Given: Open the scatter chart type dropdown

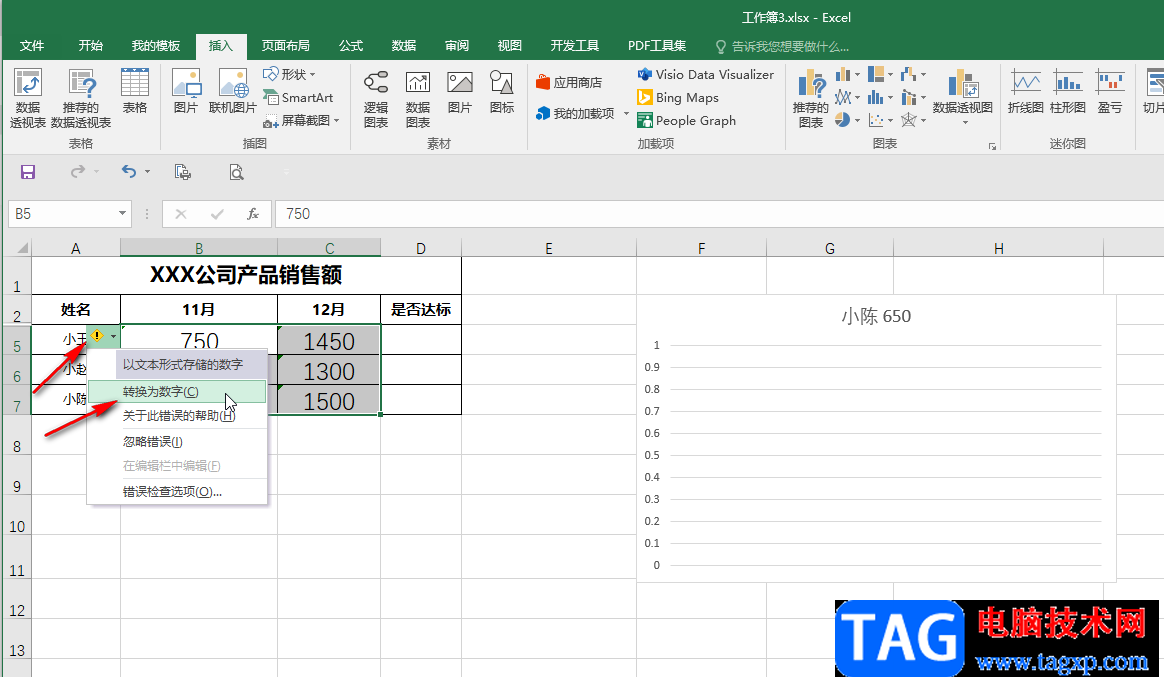Looking at the screenshot, I should point(880,120).
